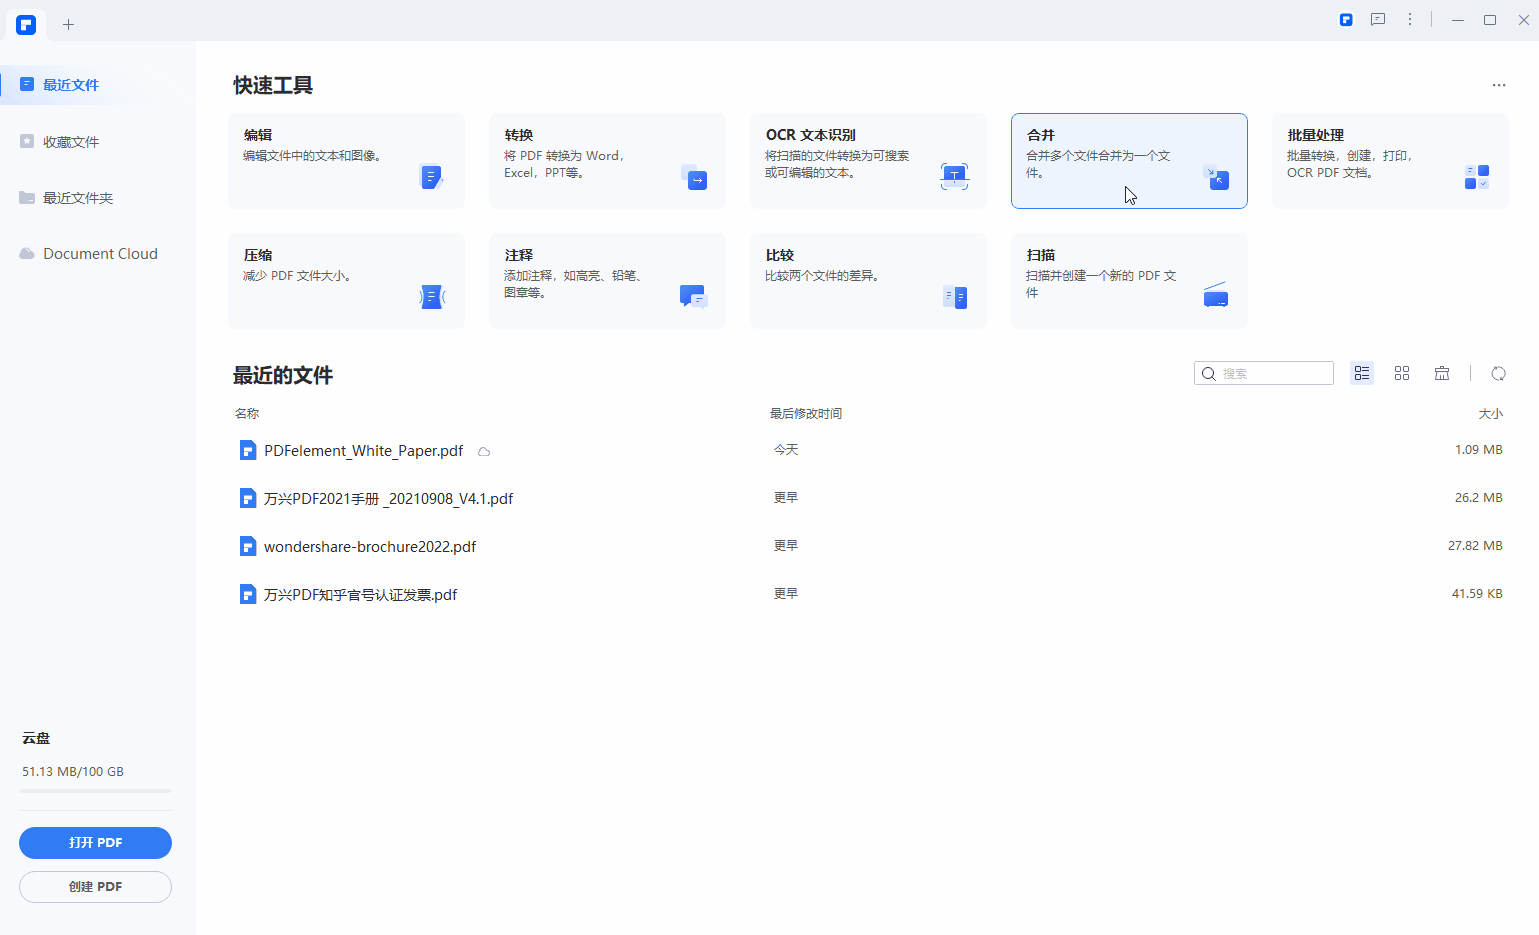The image size is (1539, 935).
Task: Click the 打开 PDF button
Action: click(95, 842)
